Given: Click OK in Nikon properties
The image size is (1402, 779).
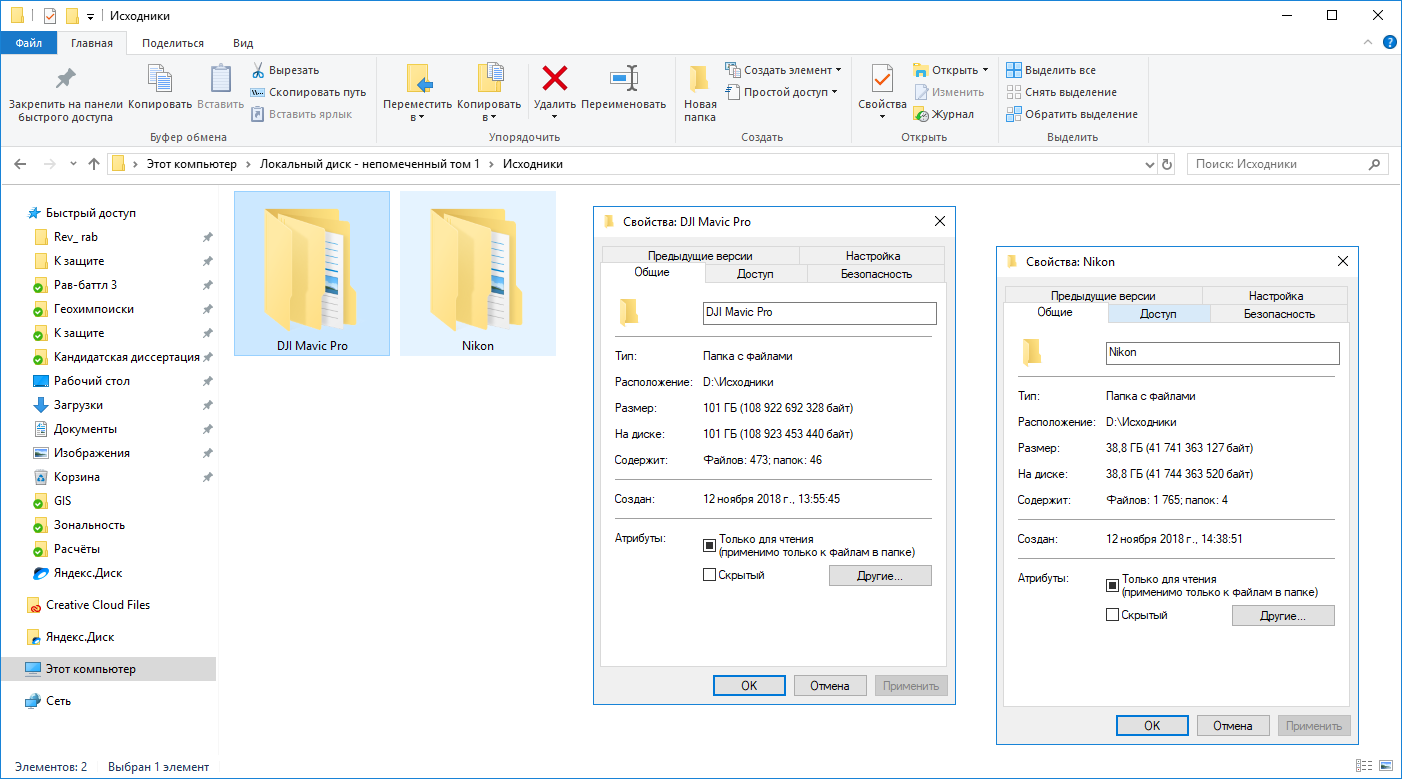Looking at the screenshot, I should pos(1152,726).
